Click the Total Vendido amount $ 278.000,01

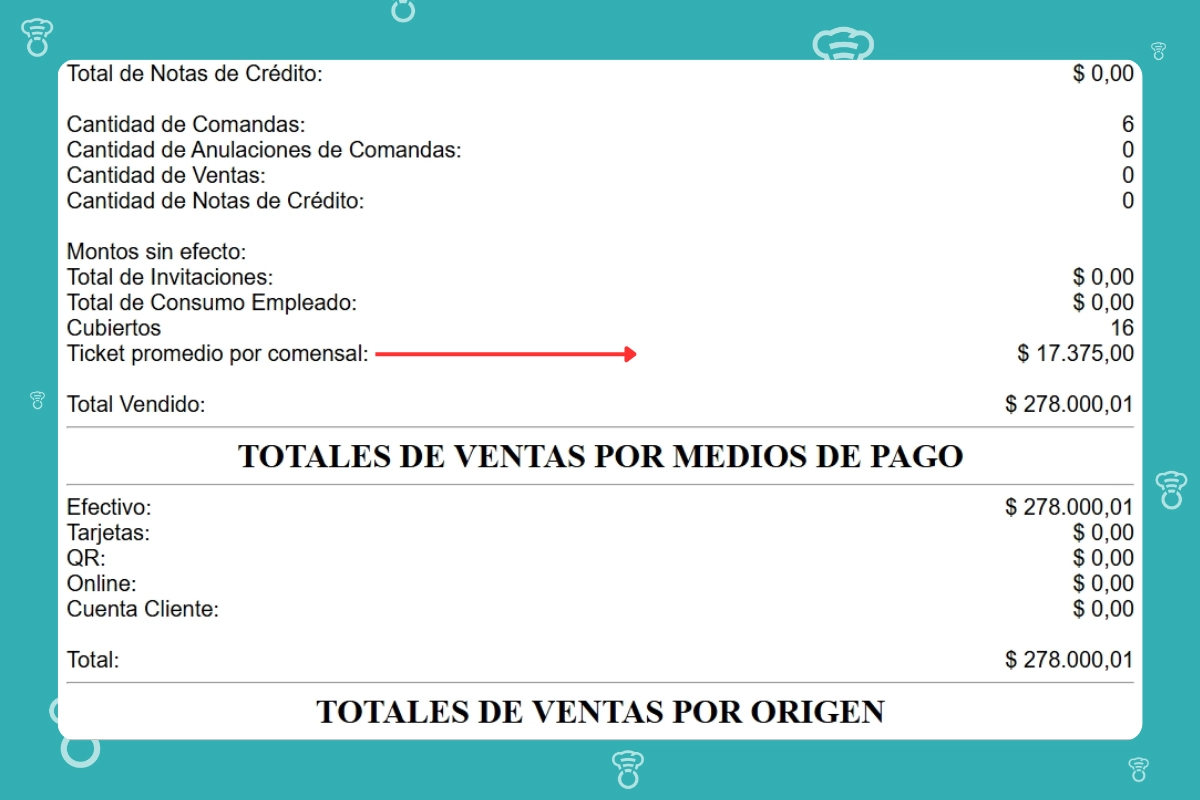tap(1069, 405)
